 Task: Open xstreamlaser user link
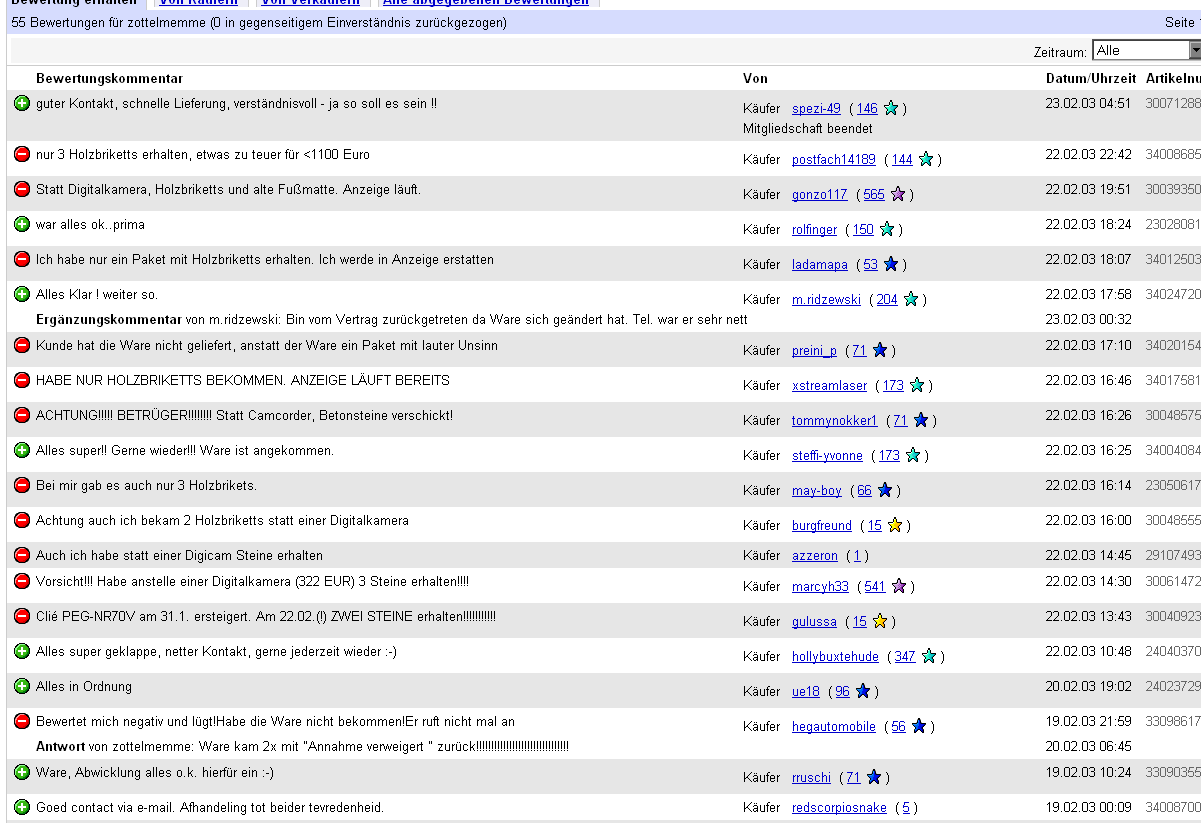830,386
